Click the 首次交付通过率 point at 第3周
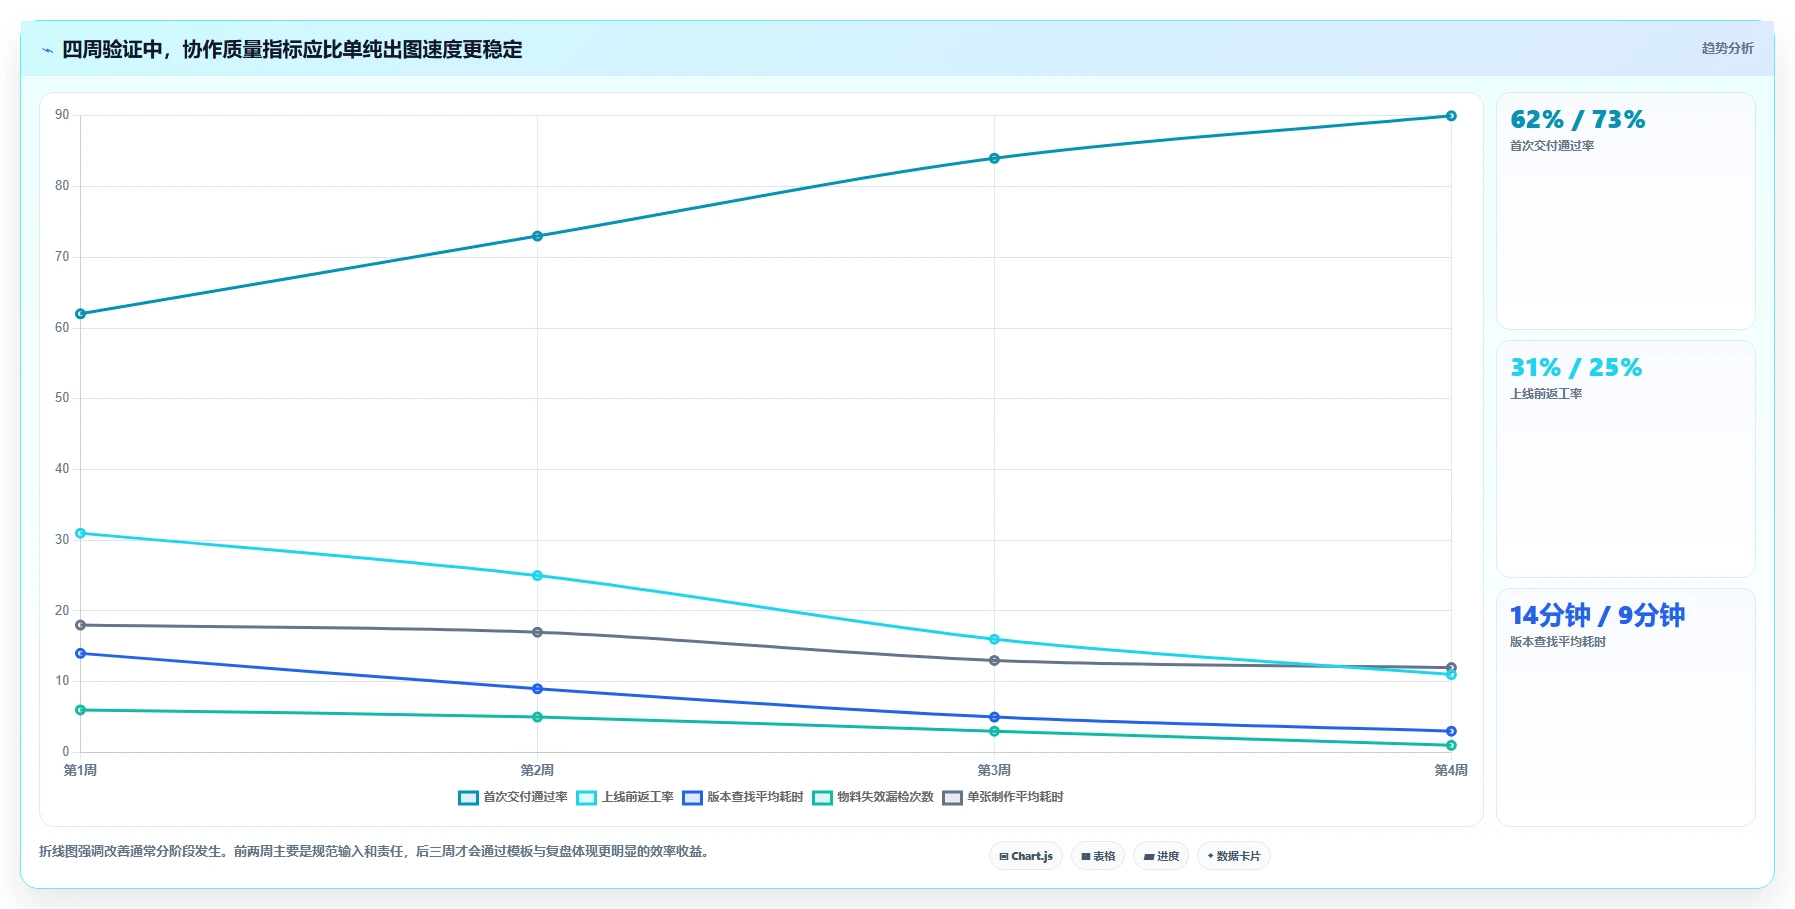This screenshot has width=1795, height=909. click(994, 158)
